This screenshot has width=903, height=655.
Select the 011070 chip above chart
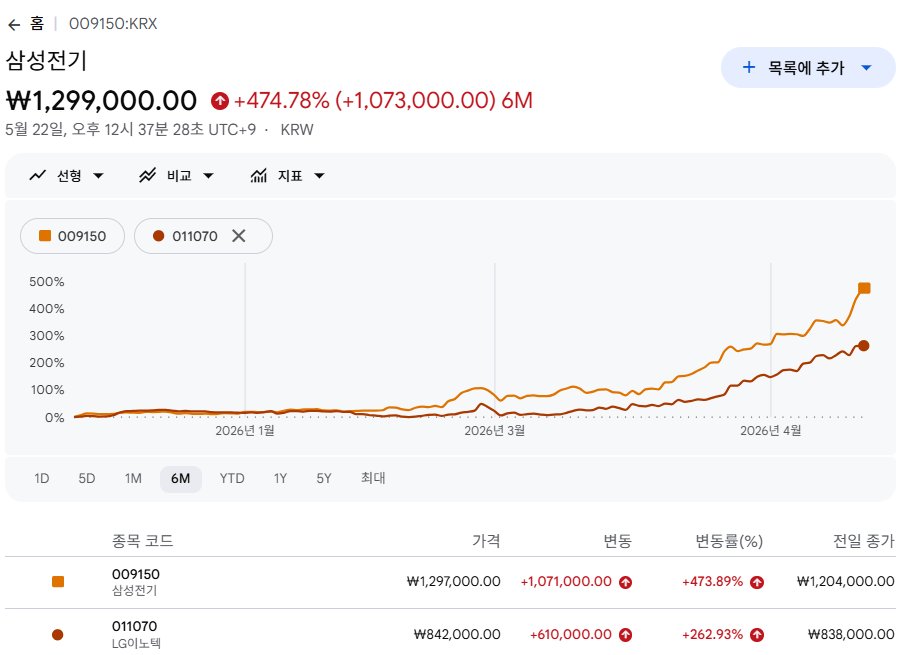[203, 236]
